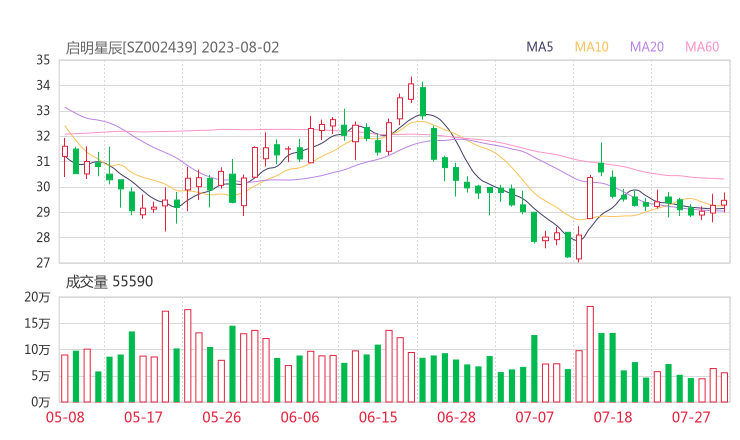Click the 34 price axis label
740x440 pixels.
43,85
